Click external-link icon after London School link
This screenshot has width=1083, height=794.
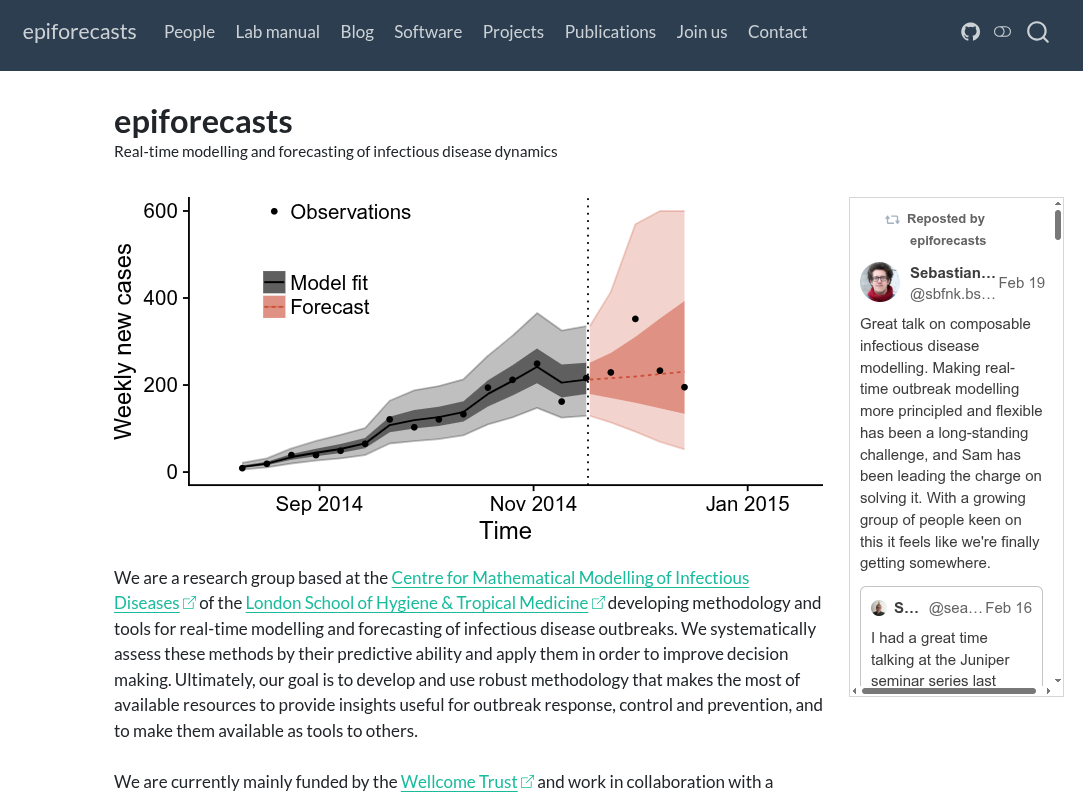tap(598, 603)
